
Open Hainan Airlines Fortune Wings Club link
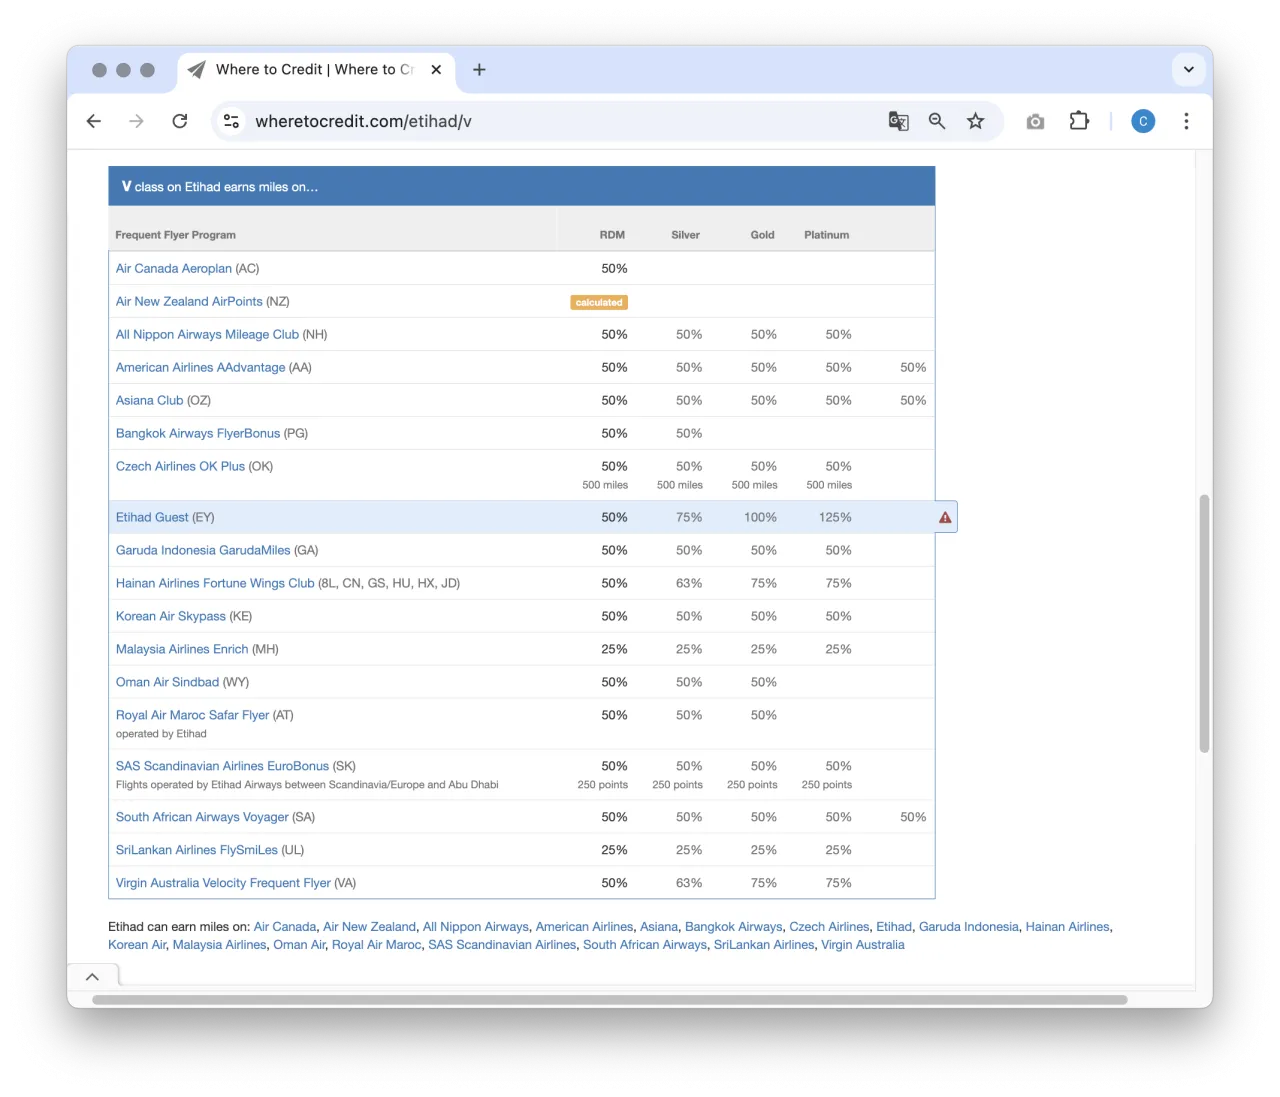point(215,583)
